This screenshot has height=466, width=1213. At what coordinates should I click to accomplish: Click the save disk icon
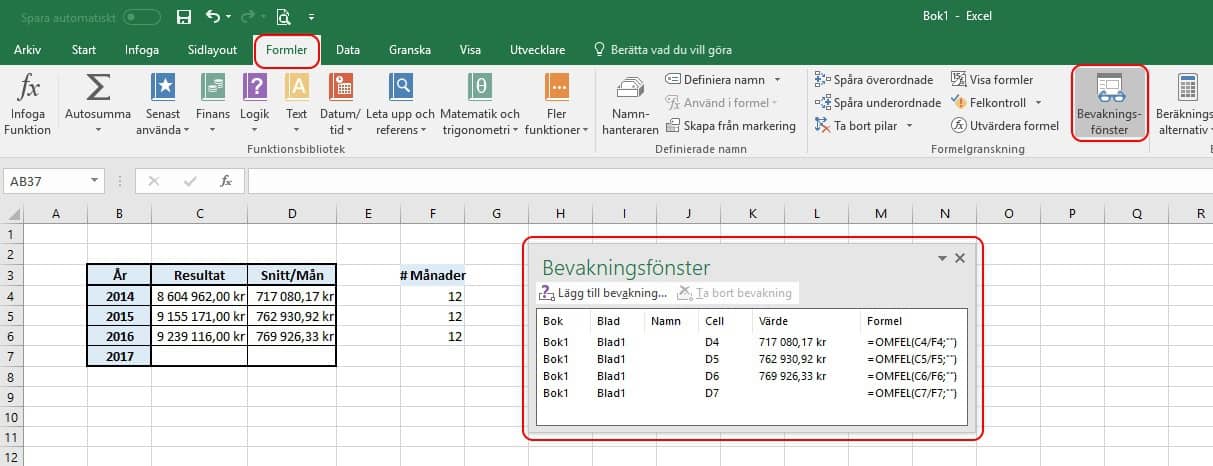pos(183,17)
